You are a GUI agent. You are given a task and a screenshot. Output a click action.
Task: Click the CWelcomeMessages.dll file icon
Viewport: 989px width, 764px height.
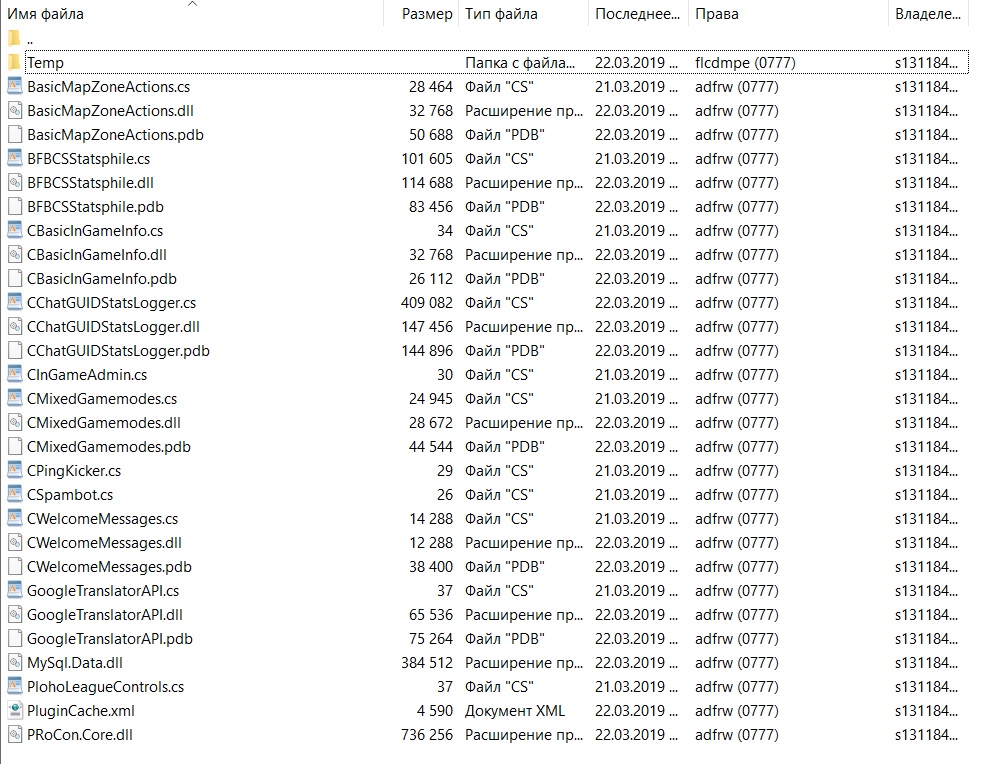15,543
